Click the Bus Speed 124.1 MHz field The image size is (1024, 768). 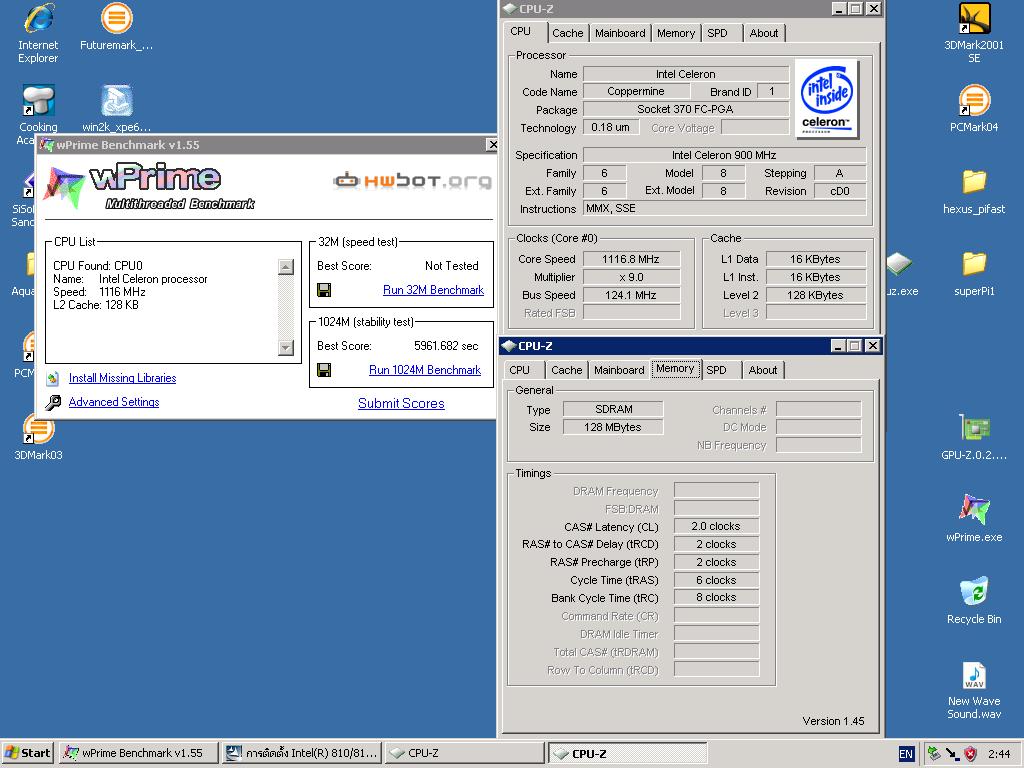631,295
